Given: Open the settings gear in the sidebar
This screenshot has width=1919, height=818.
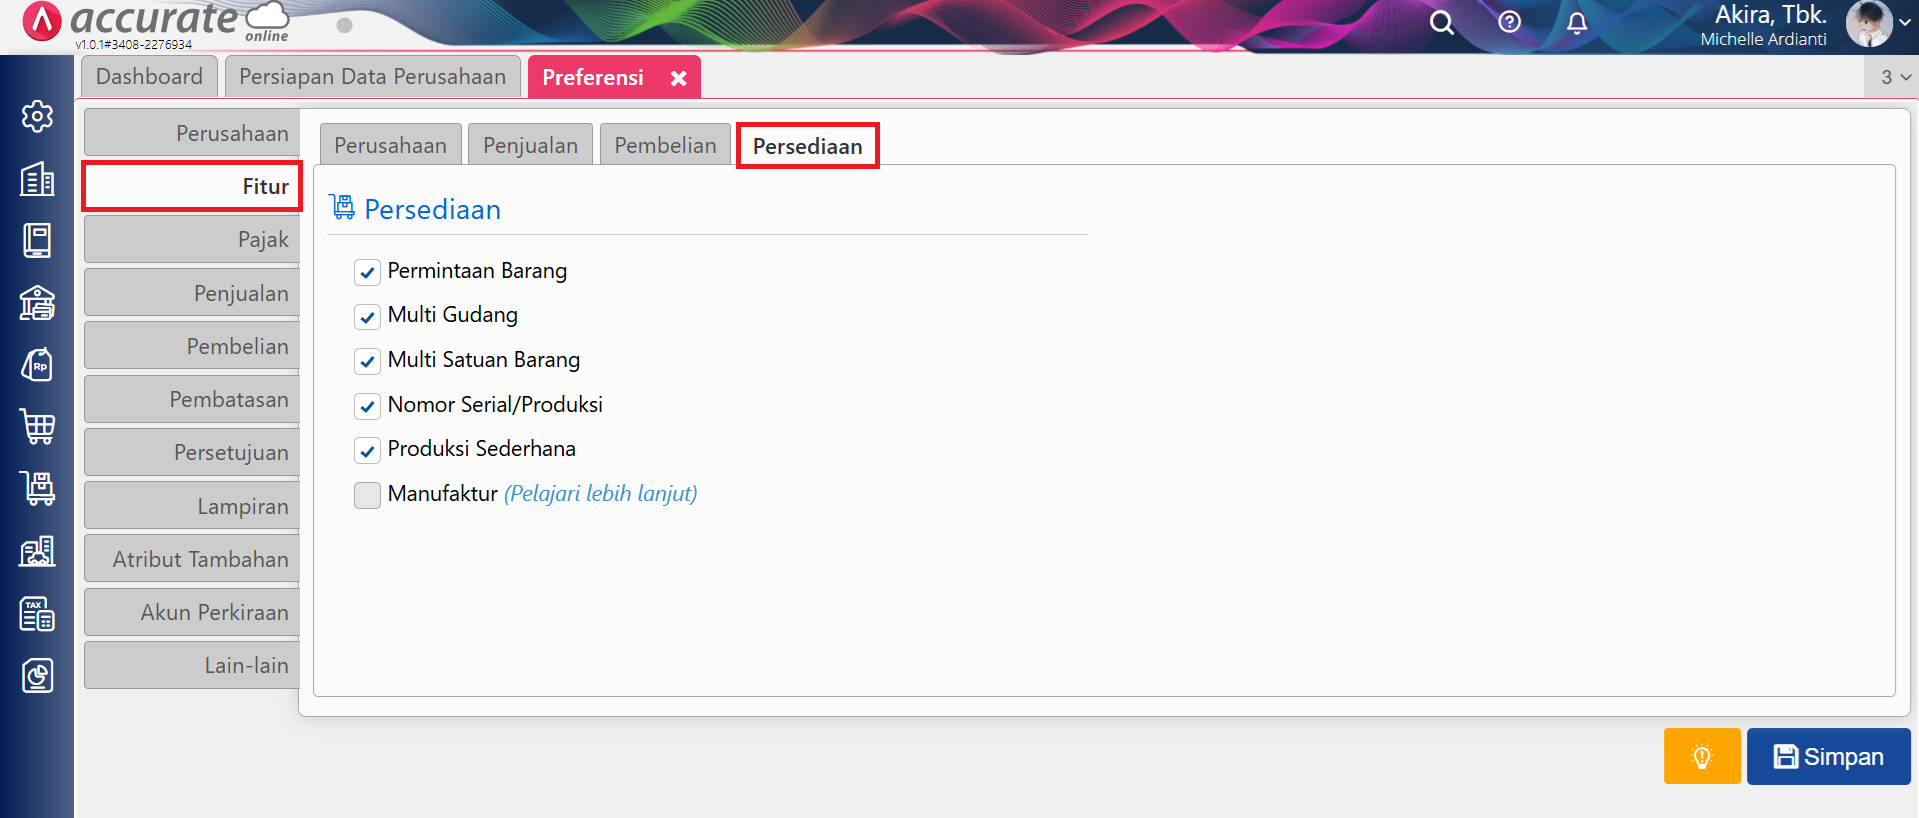Looking at the screenshot, I should pos(37,117).
